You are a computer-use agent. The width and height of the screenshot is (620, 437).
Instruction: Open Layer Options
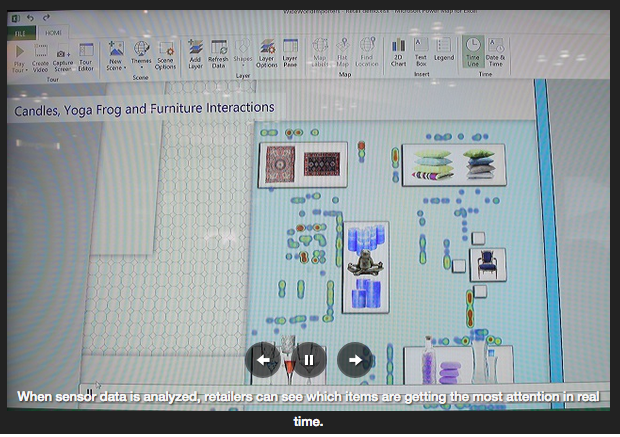click(267, 53)
